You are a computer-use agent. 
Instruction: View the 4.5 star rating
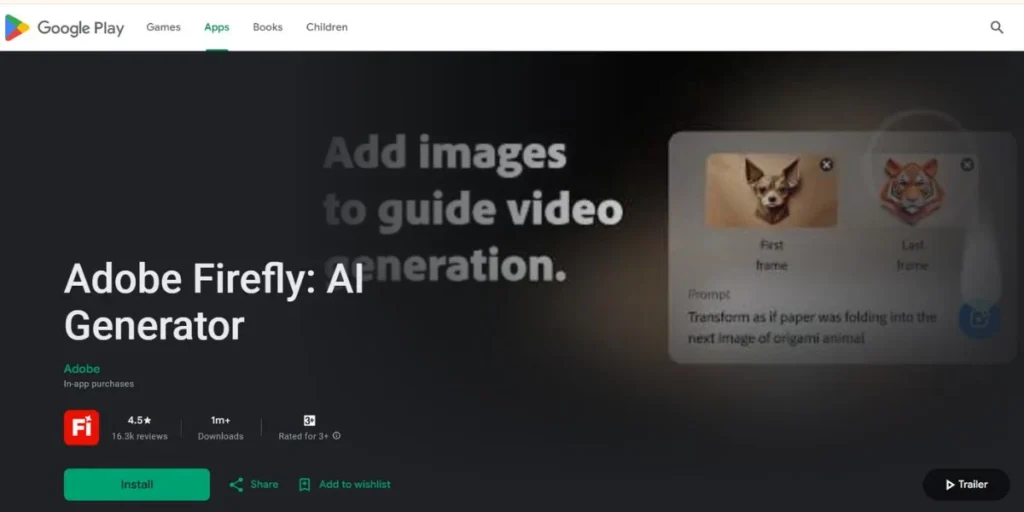pos(139,421)
